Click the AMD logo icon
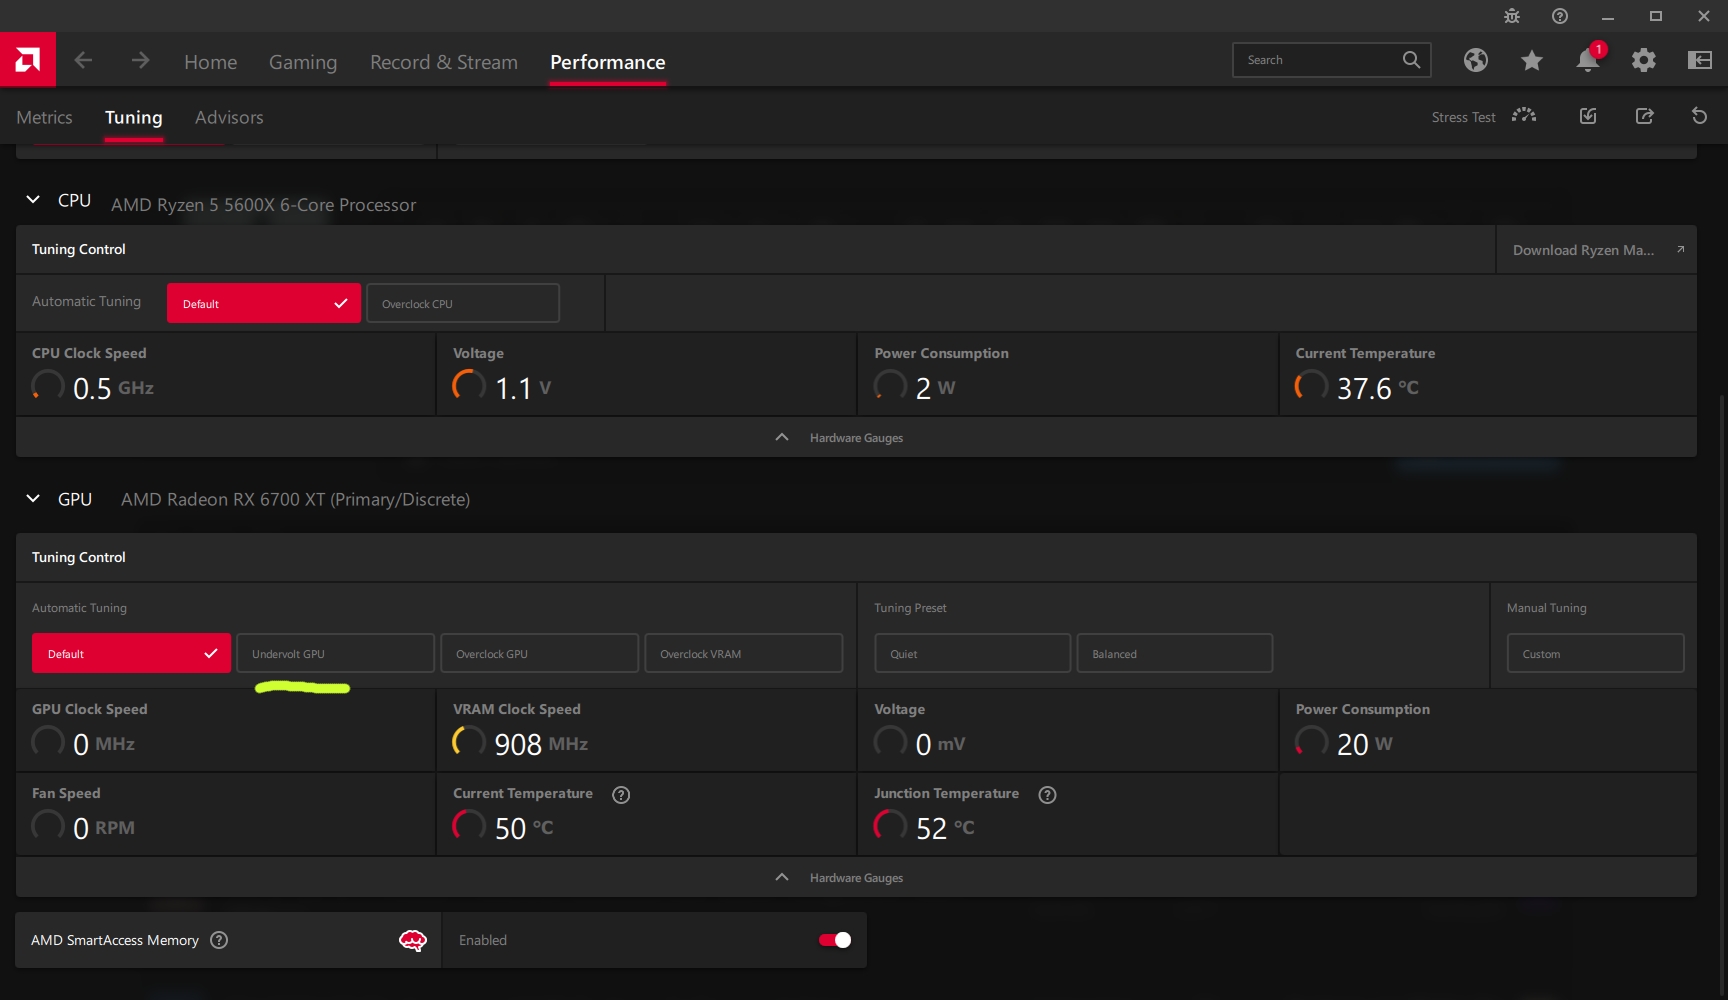The height and width of the screenshot is (1000, 1728). tap(28, 60)
